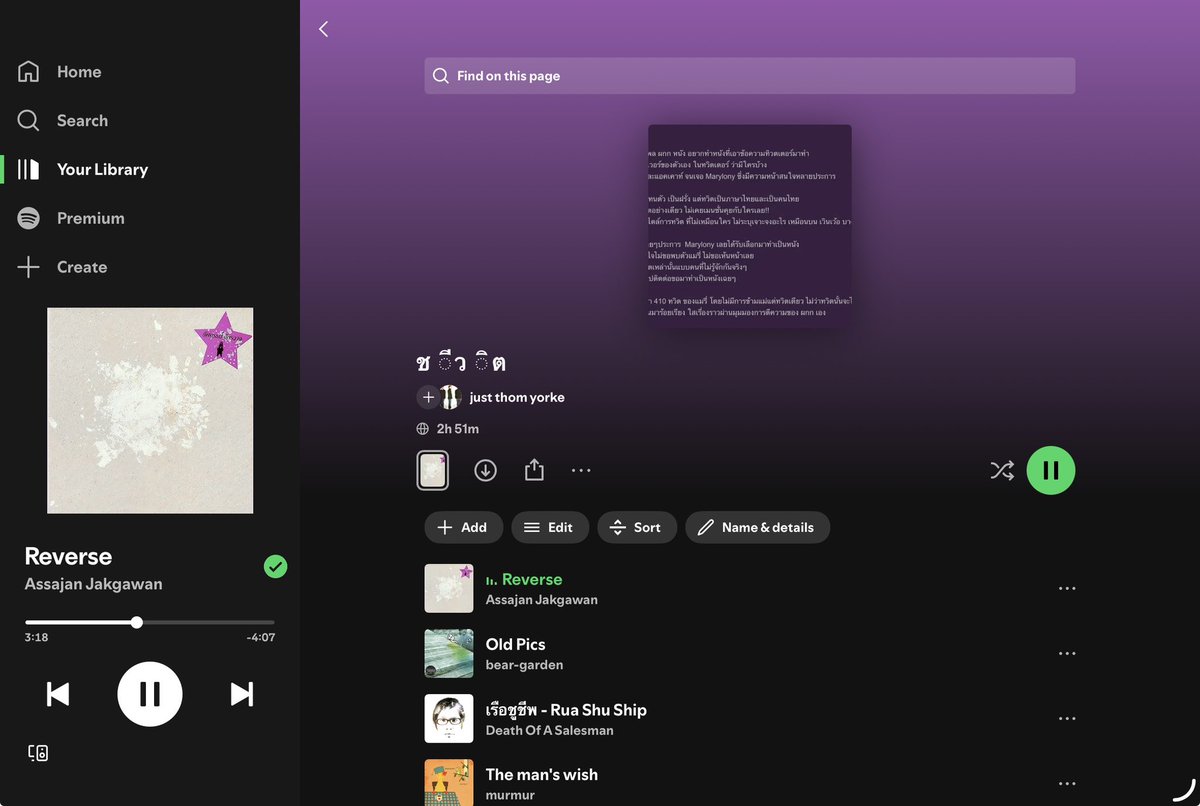The height and width of the screenshot is (806, 1200).
Task: Select The man's wish track
Action: pyautogui.click(x=541, y=774)
